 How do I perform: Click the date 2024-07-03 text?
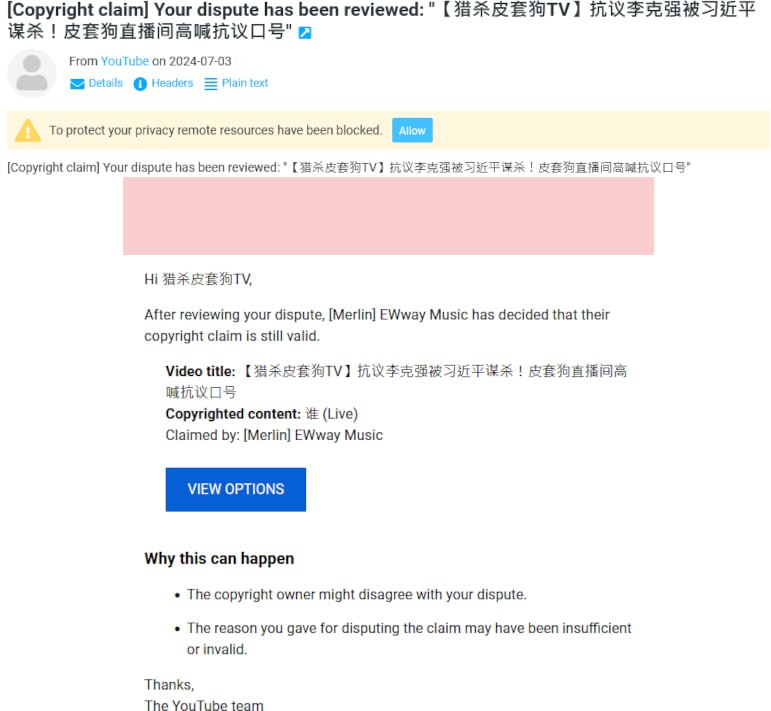coord(200,61)
